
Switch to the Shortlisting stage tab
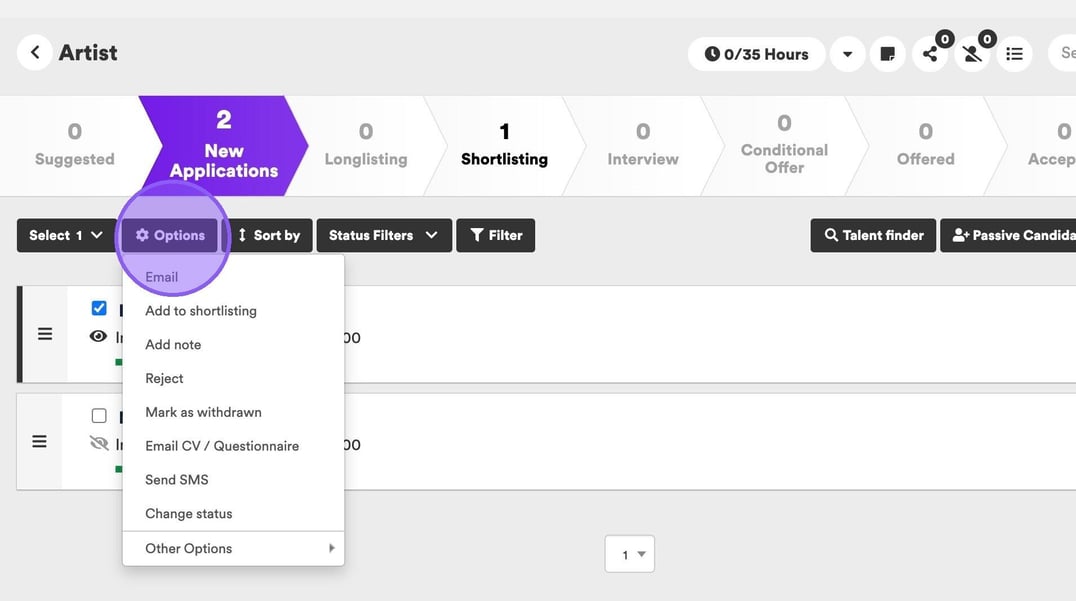[504, 146]
